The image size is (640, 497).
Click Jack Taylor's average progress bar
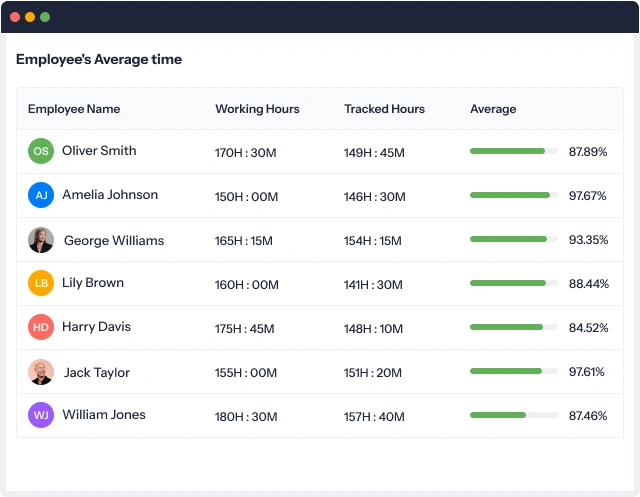coord(513,371)
